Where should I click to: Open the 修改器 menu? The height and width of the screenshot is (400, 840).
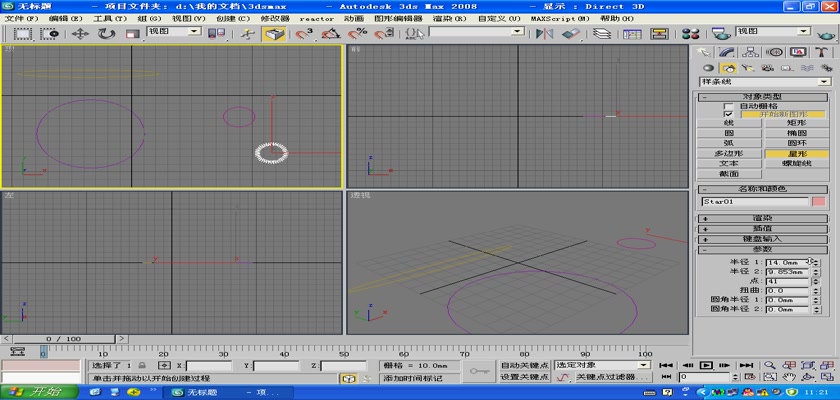[x=275, y=18]
